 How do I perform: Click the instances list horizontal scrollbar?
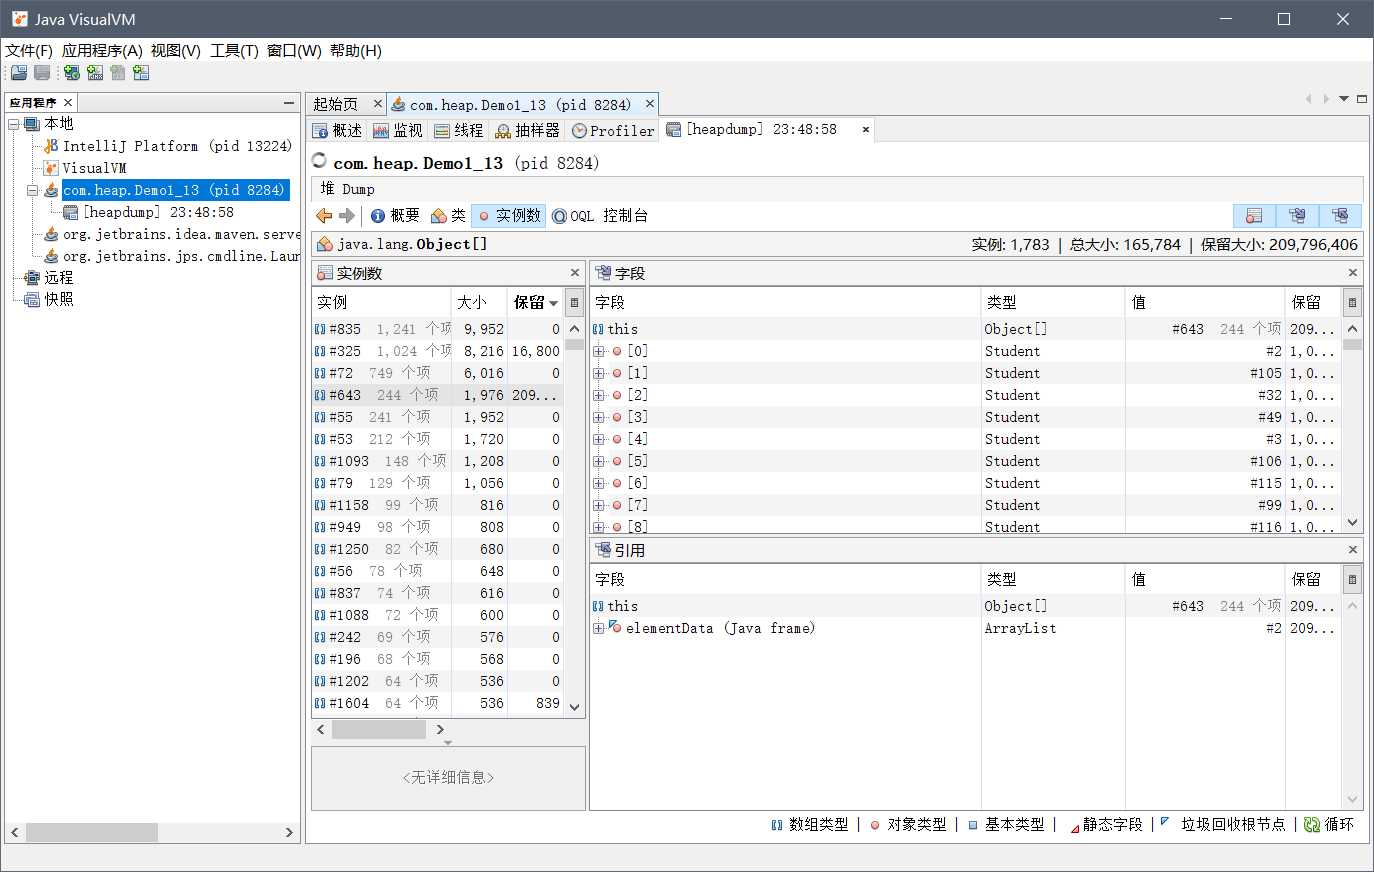[x=380, y=730]
